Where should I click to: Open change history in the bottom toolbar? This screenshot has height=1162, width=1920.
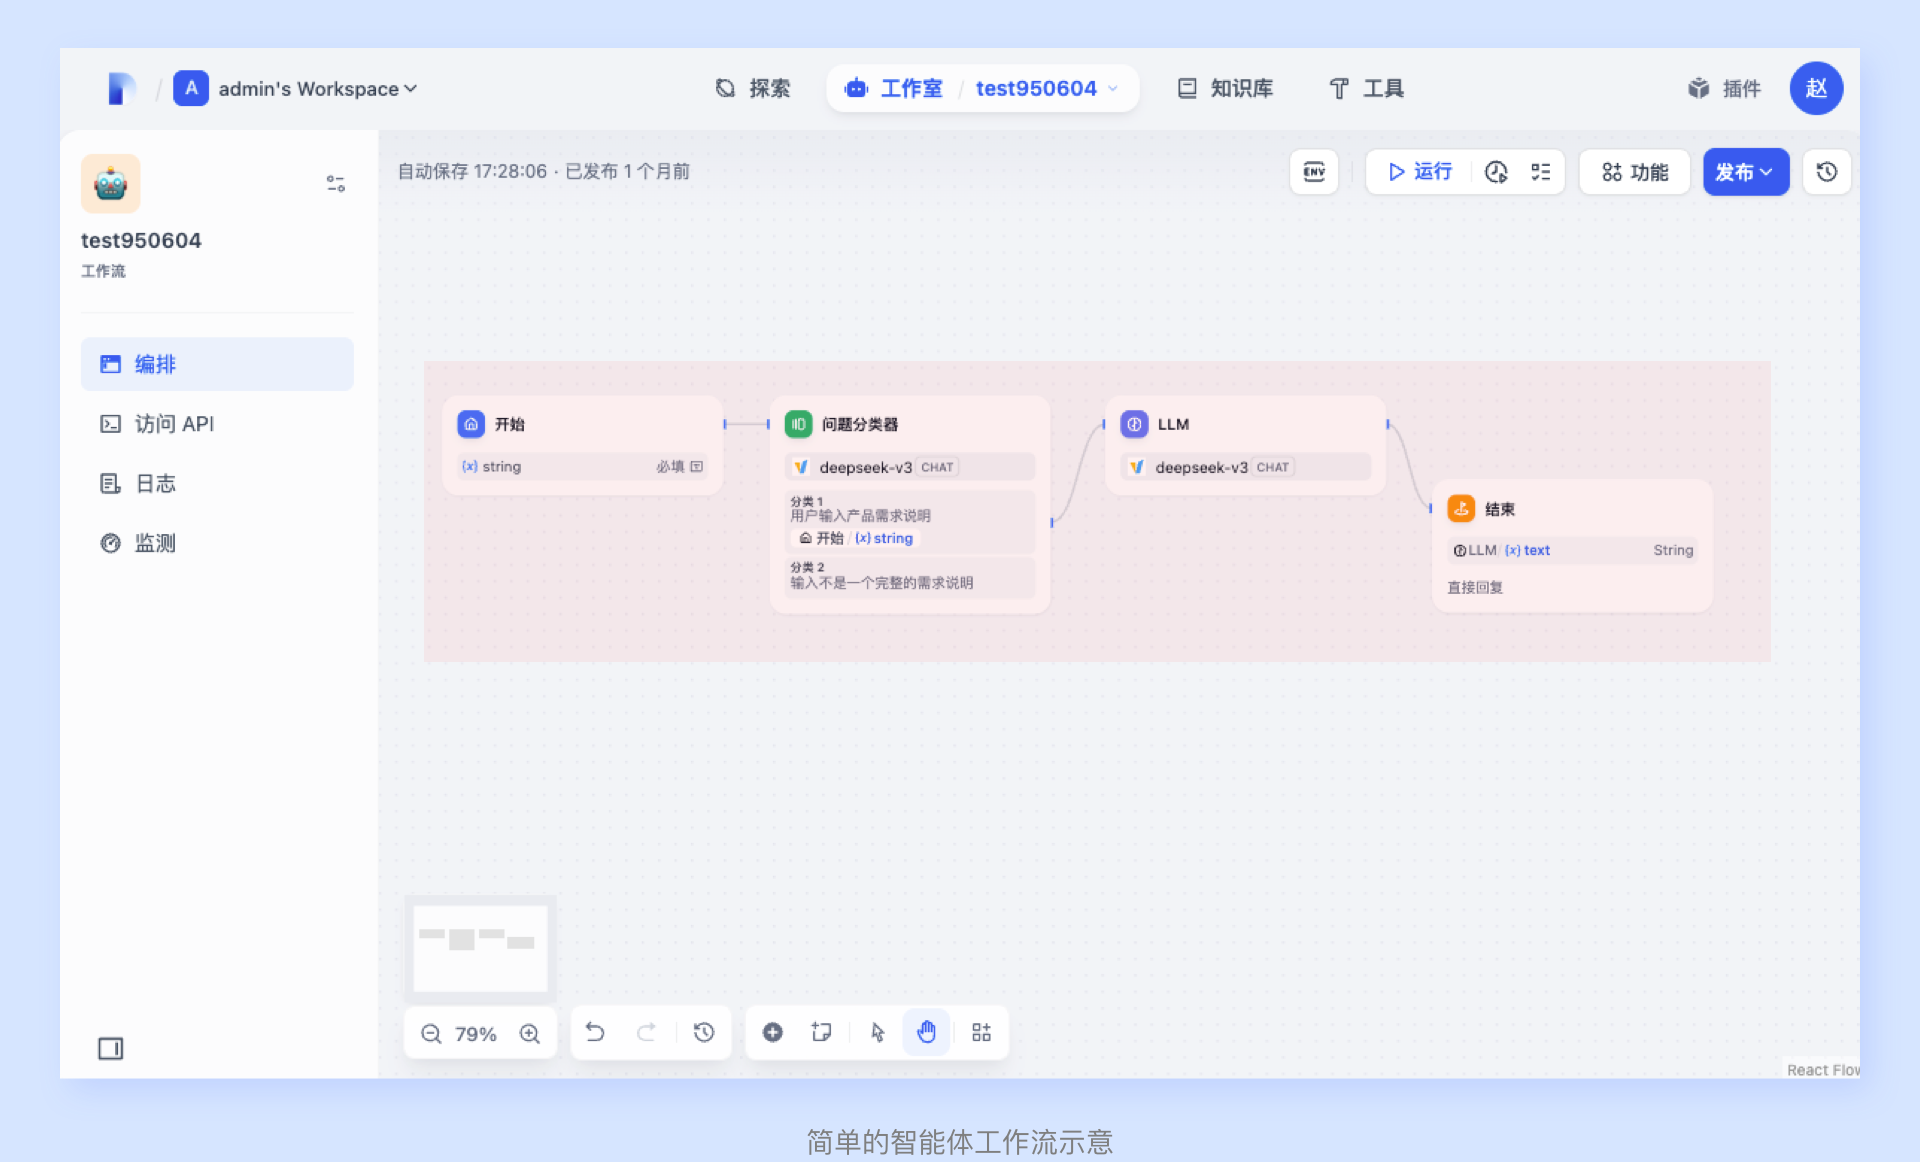[x=704, y=1033]
